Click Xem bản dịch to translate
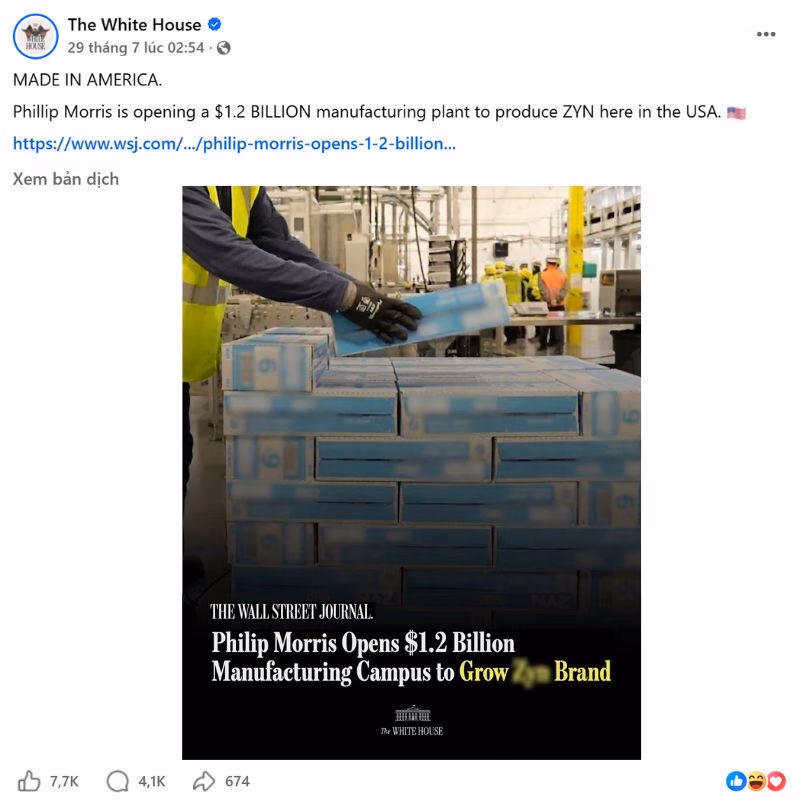The width and height of the screenshot is (800, 800). coord(66,179)
